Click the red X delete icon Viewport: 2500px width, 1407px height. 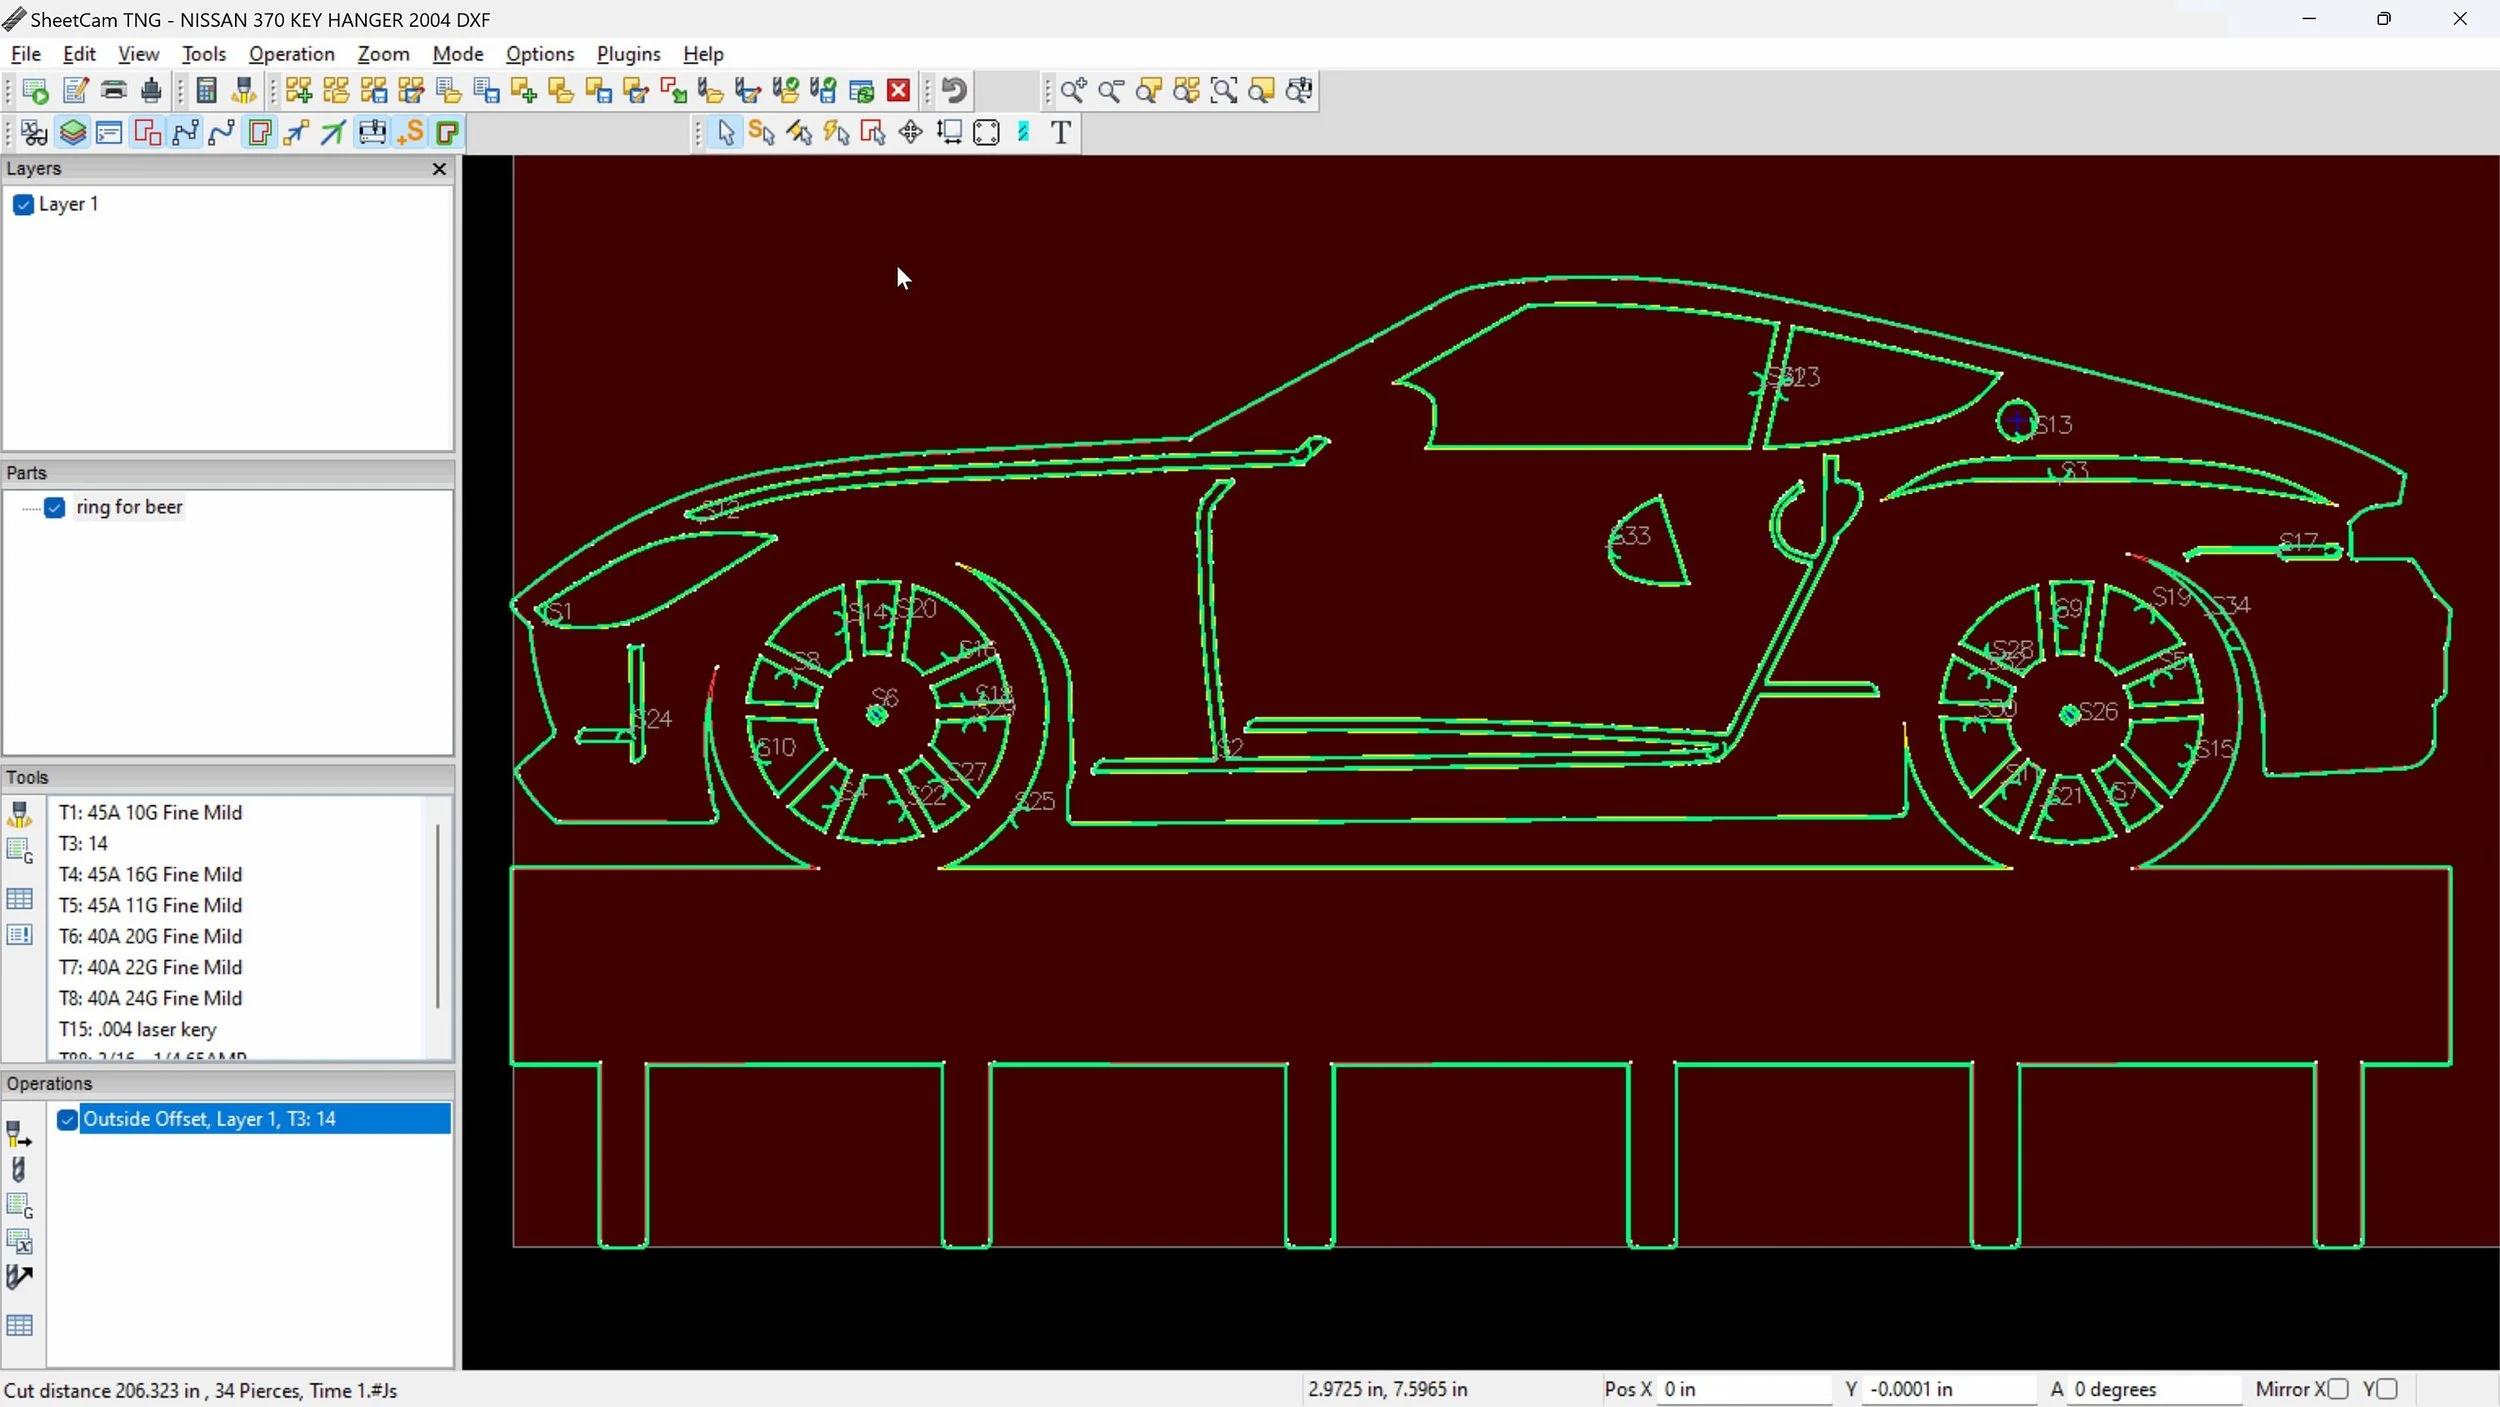pyautogui.click(x=899, y=91)
